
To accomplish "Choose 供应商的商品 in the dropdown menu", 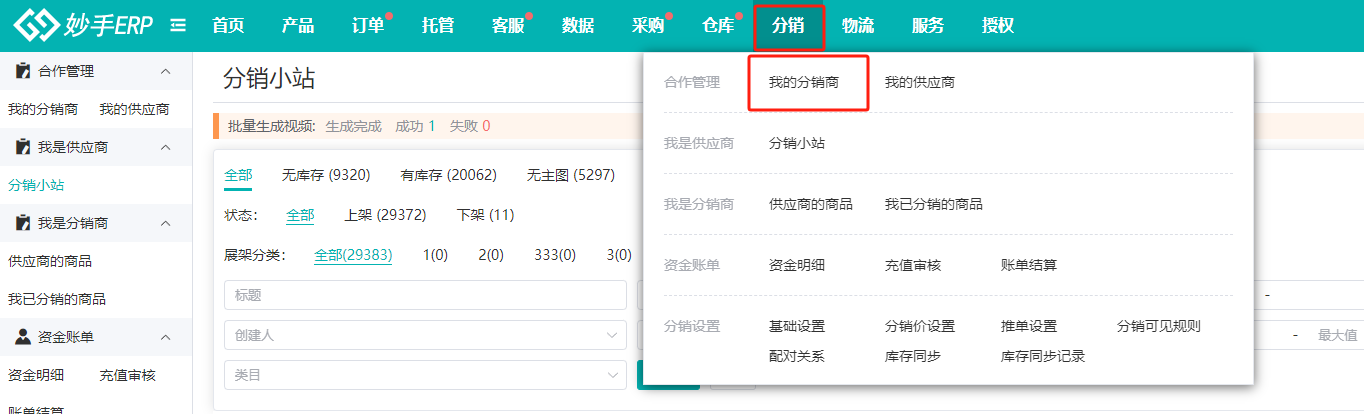I will [810, 204].
